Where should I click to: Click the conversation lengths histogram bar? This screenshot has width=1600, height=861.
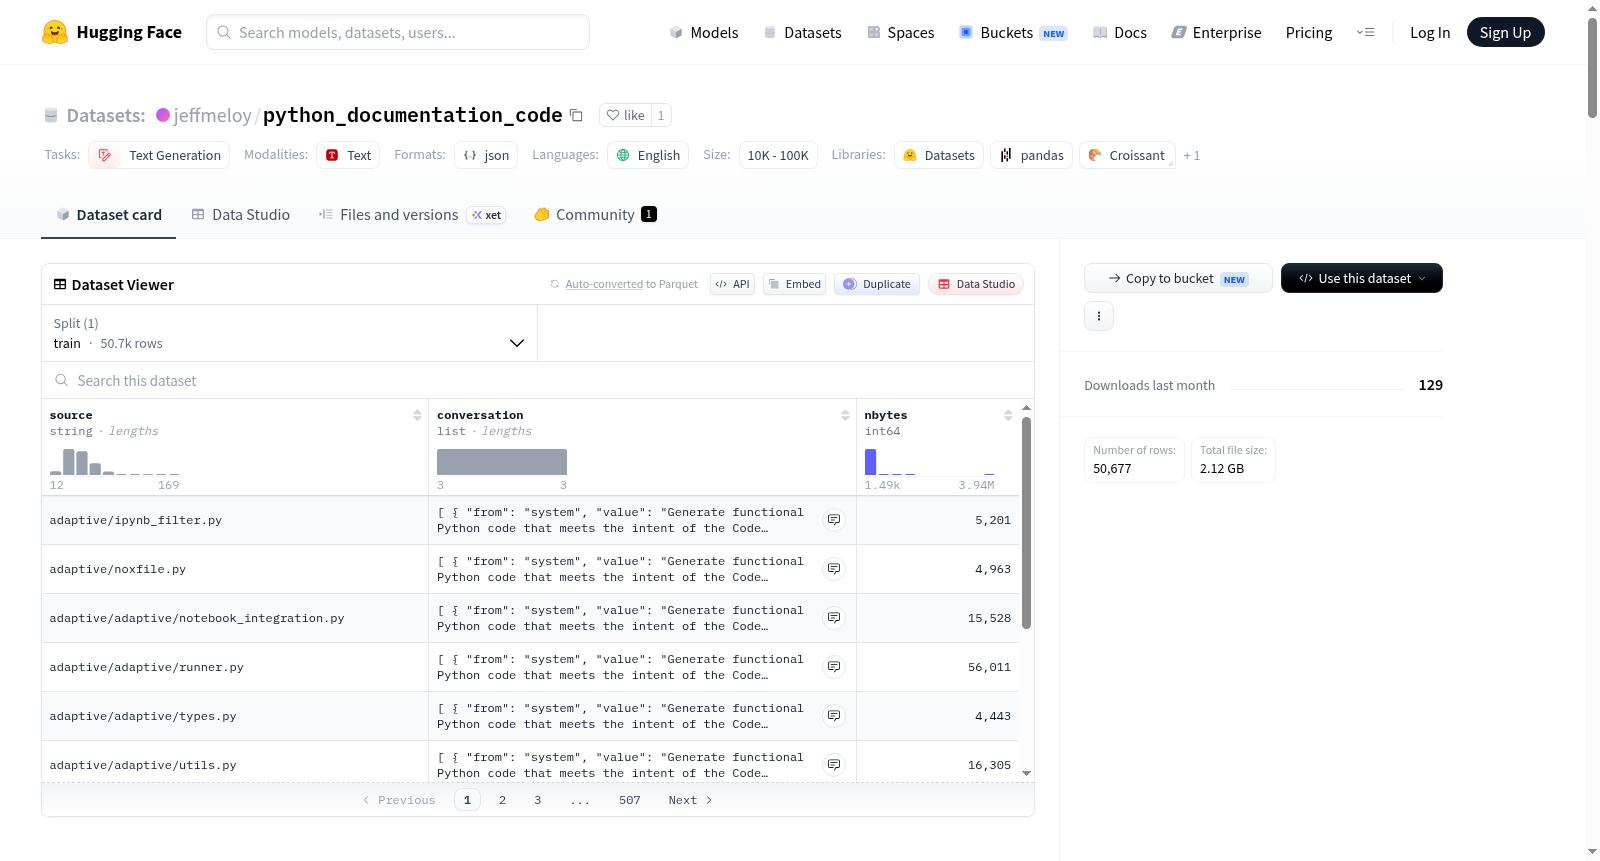click(x=502, y=461)
